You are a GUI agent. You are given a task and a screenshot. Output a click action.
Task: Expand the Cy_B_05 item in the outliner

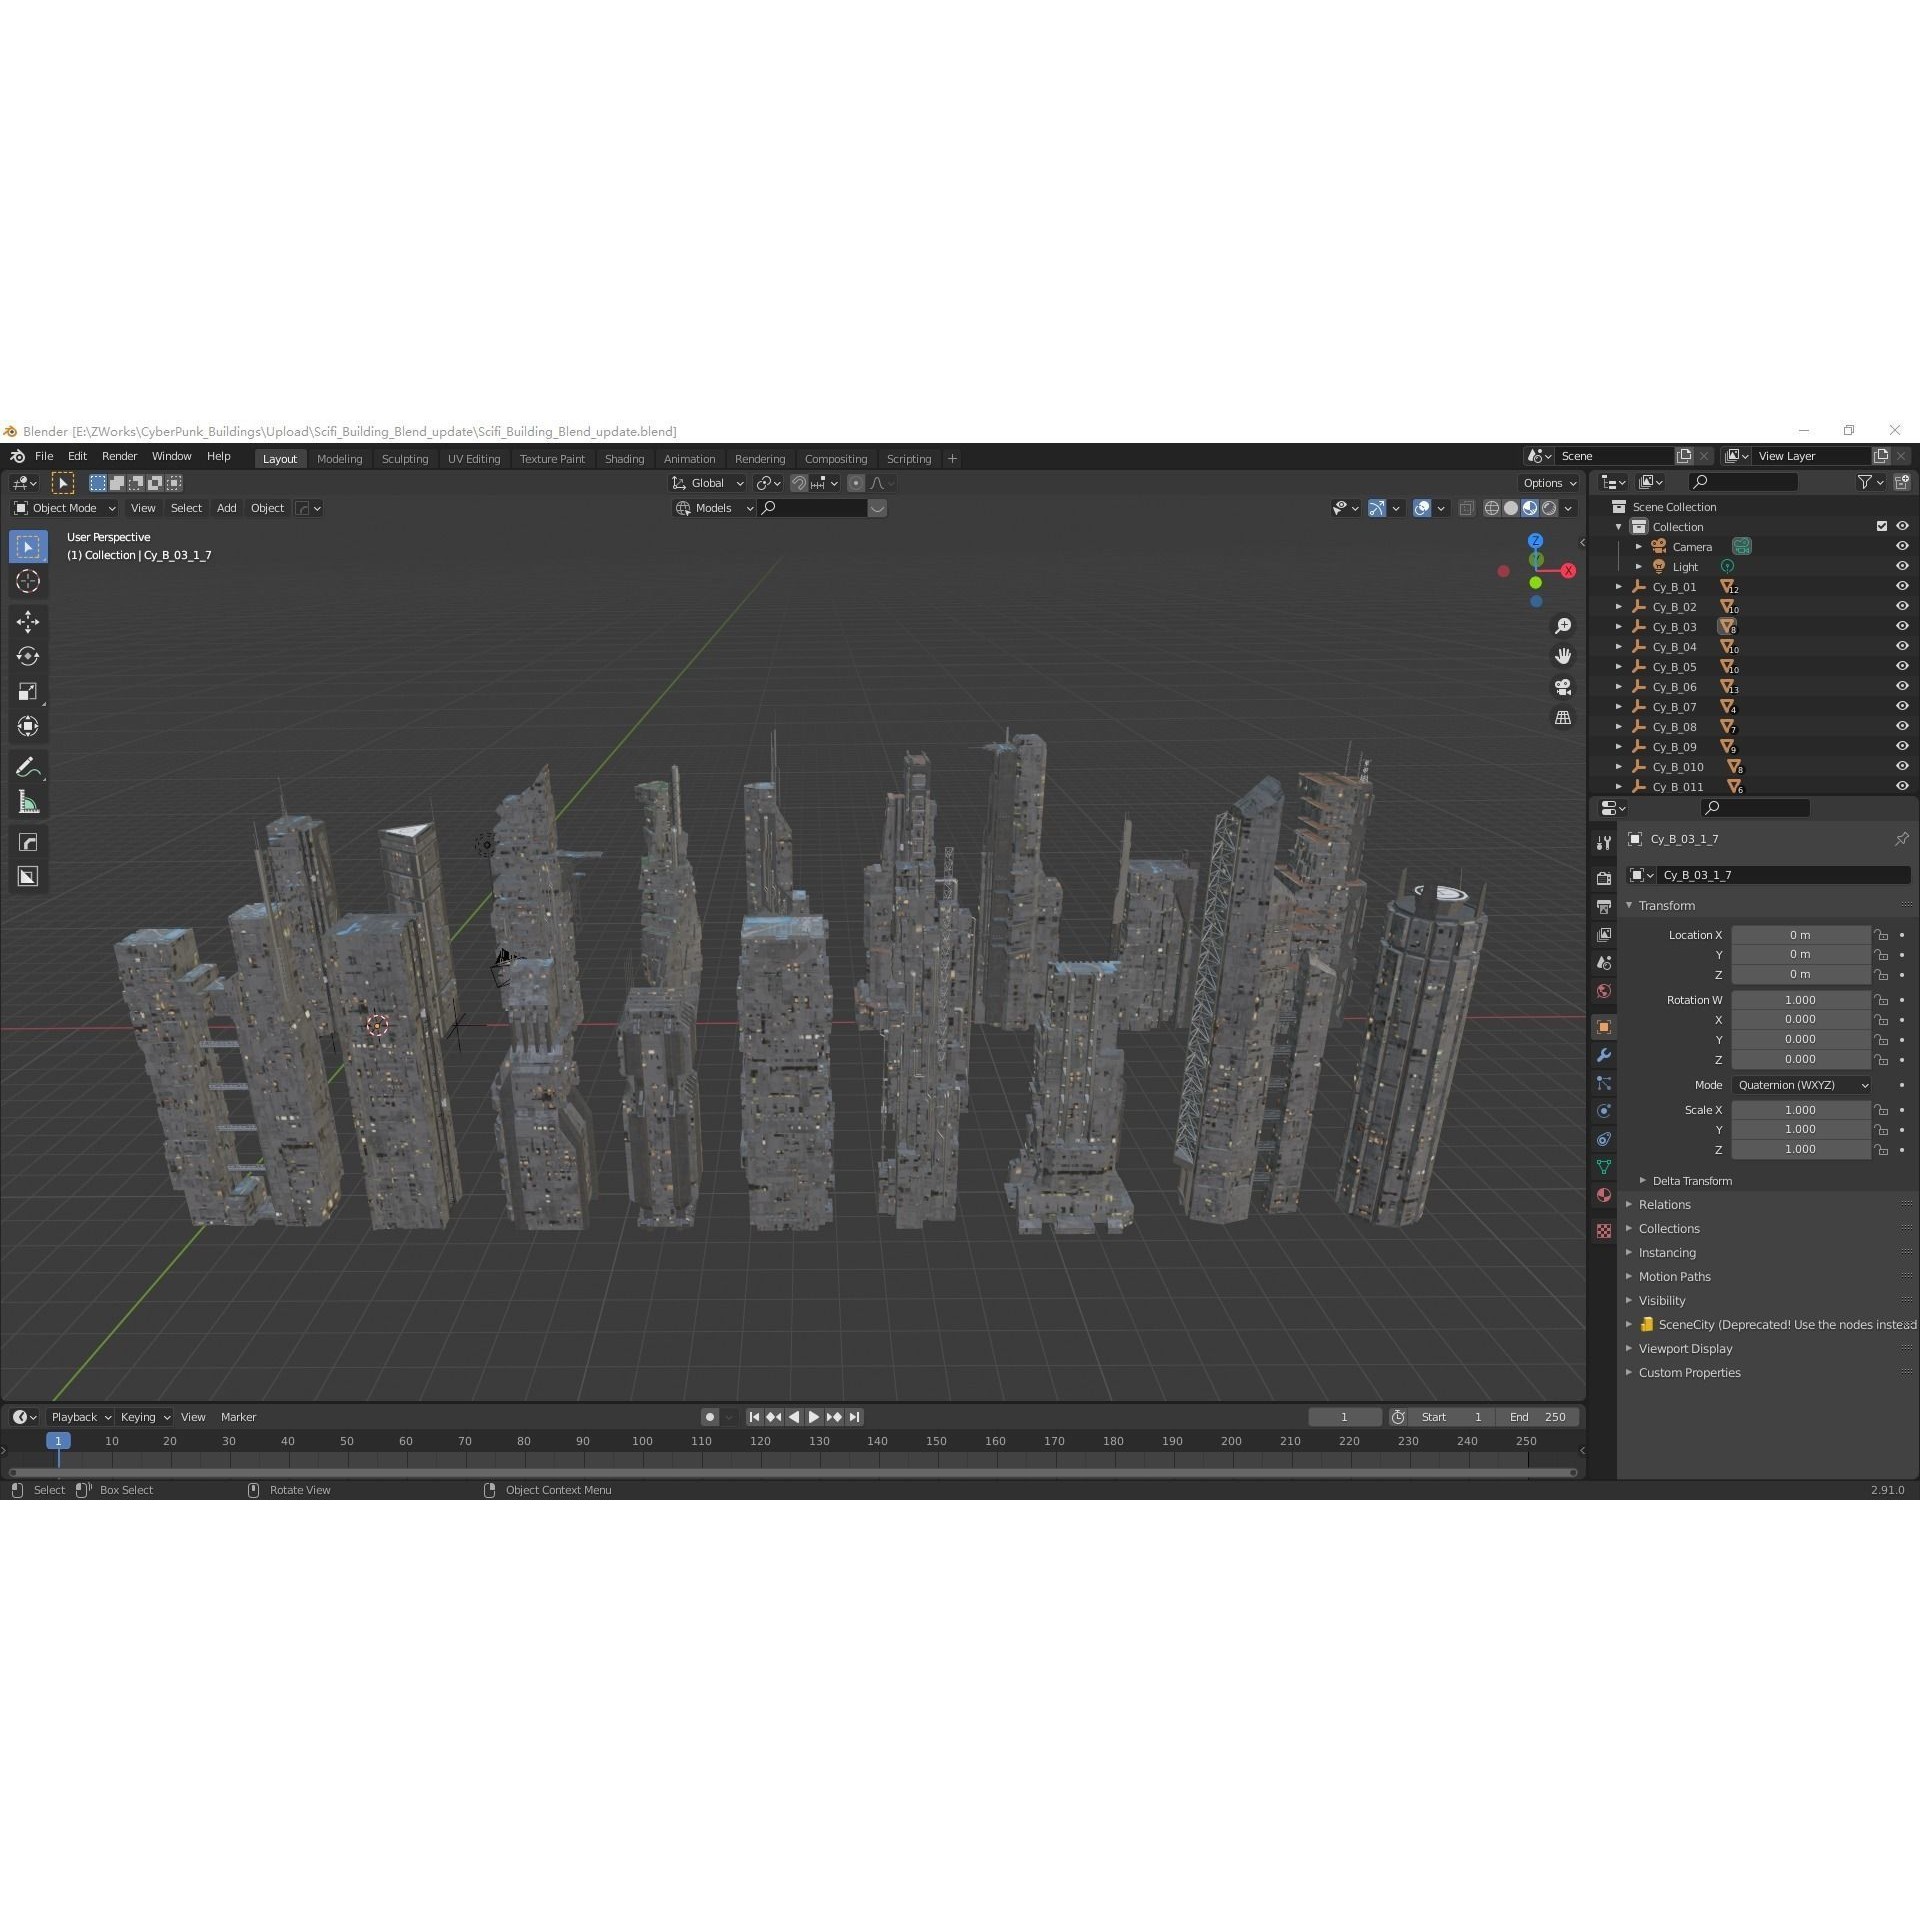tap(1619, 666)
